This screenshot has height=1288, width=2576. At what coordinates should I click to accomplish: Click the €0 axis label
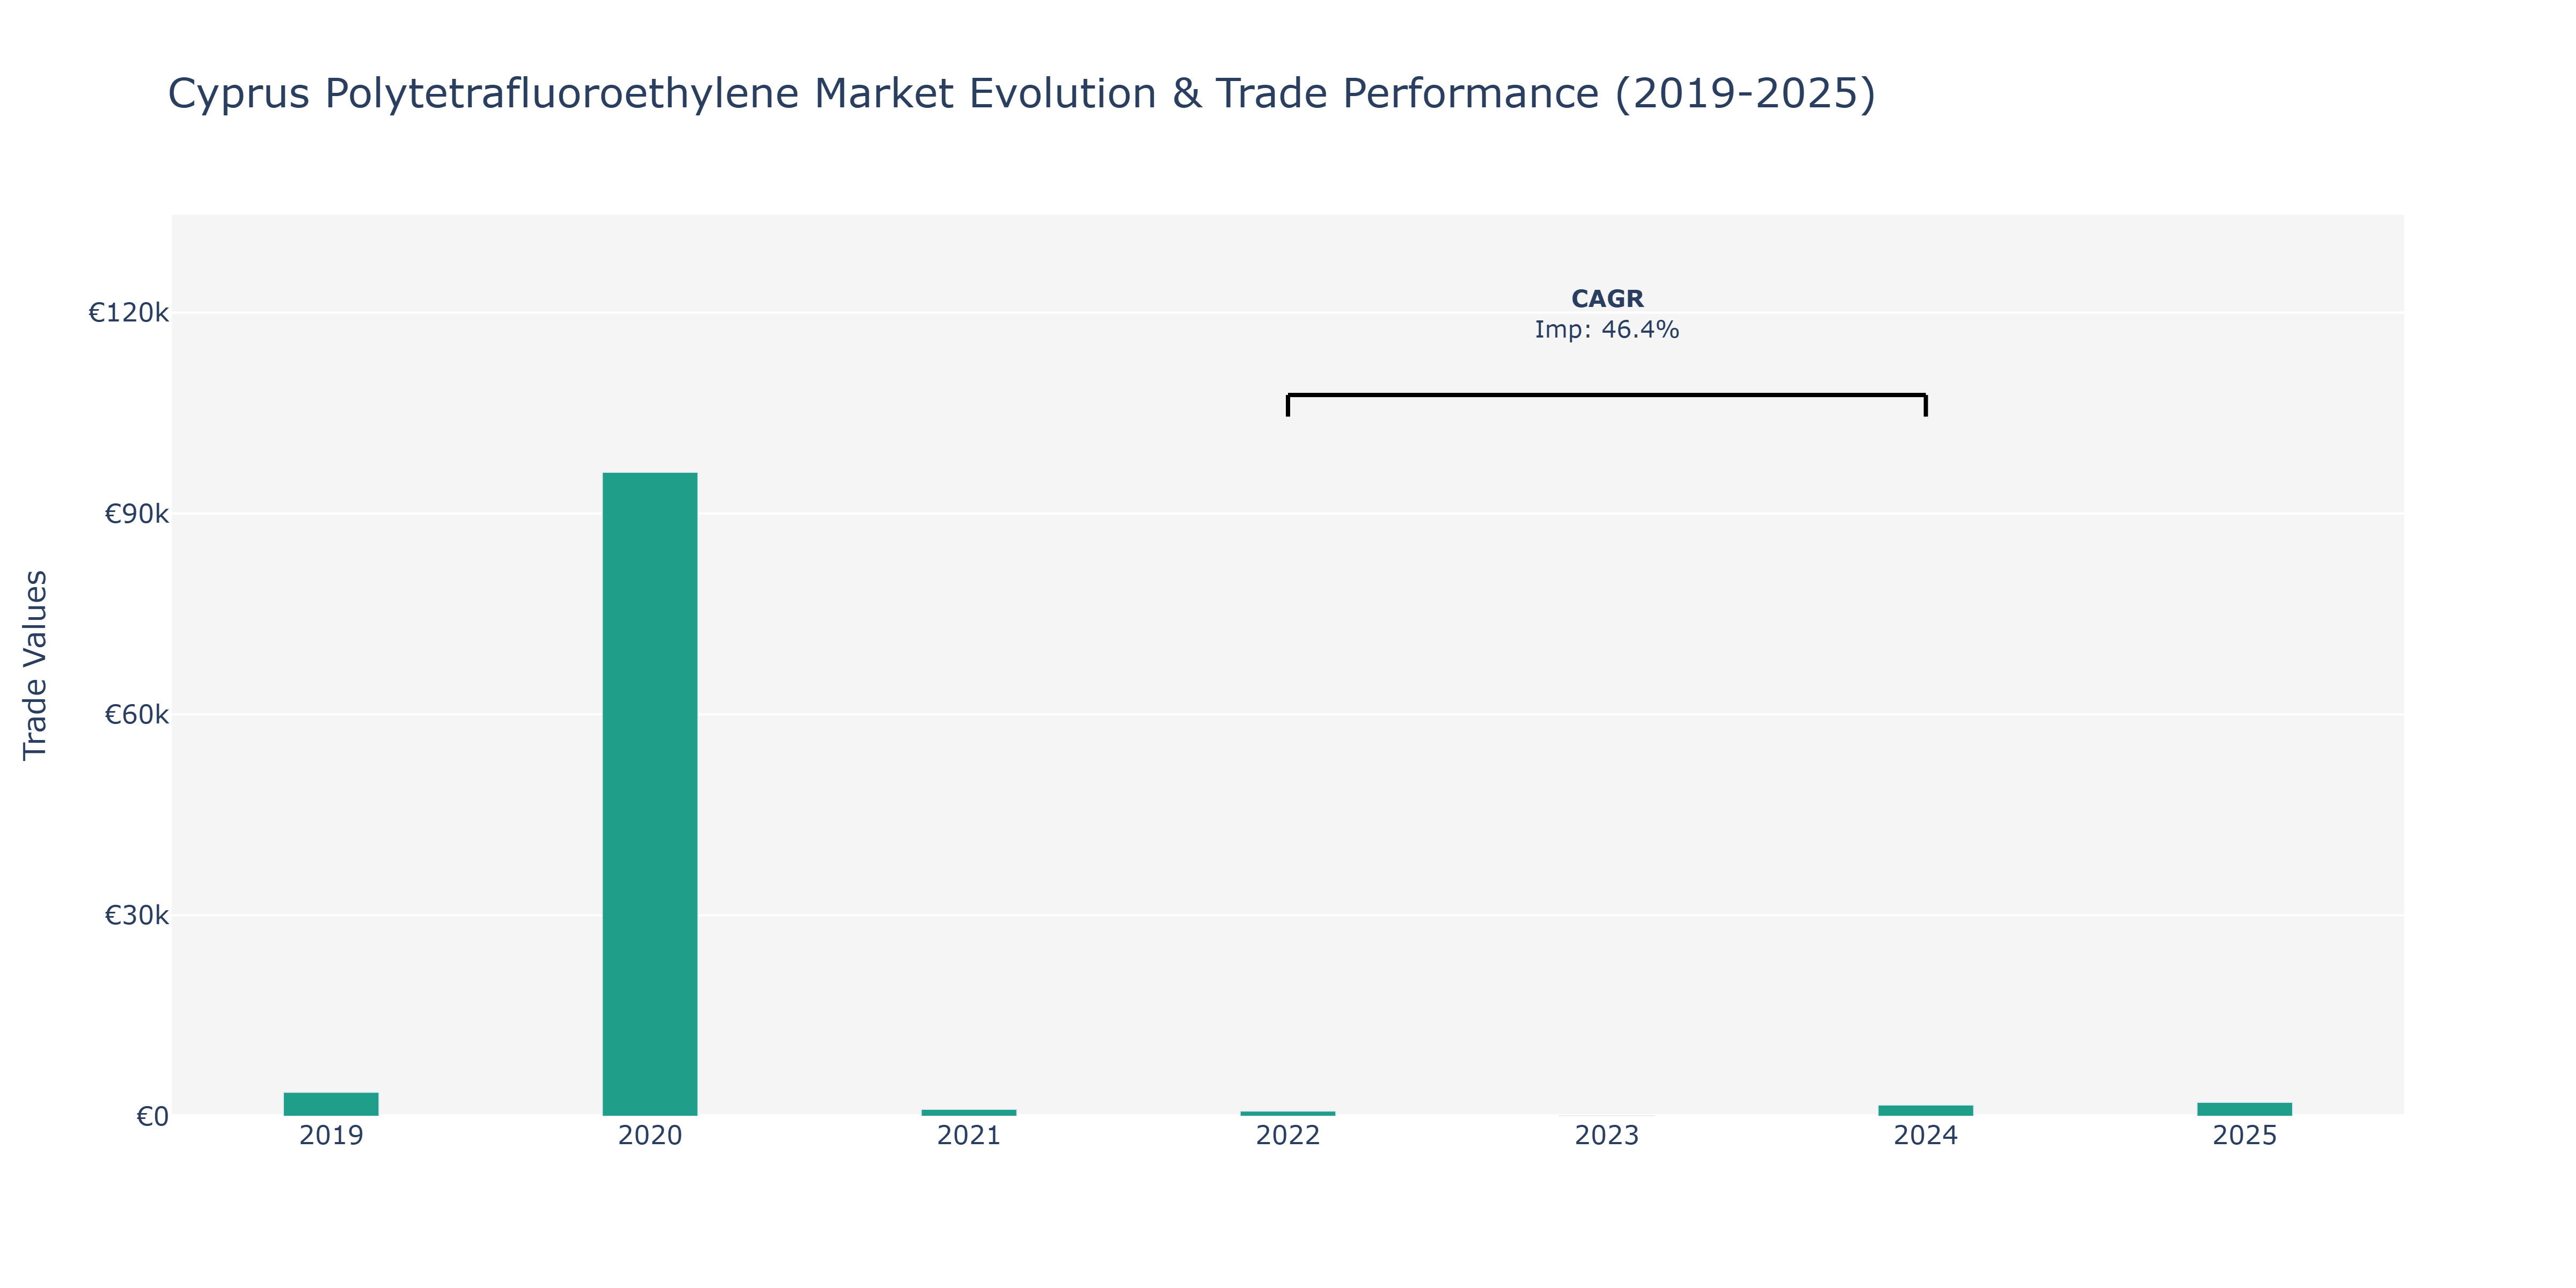point(153,1116)
